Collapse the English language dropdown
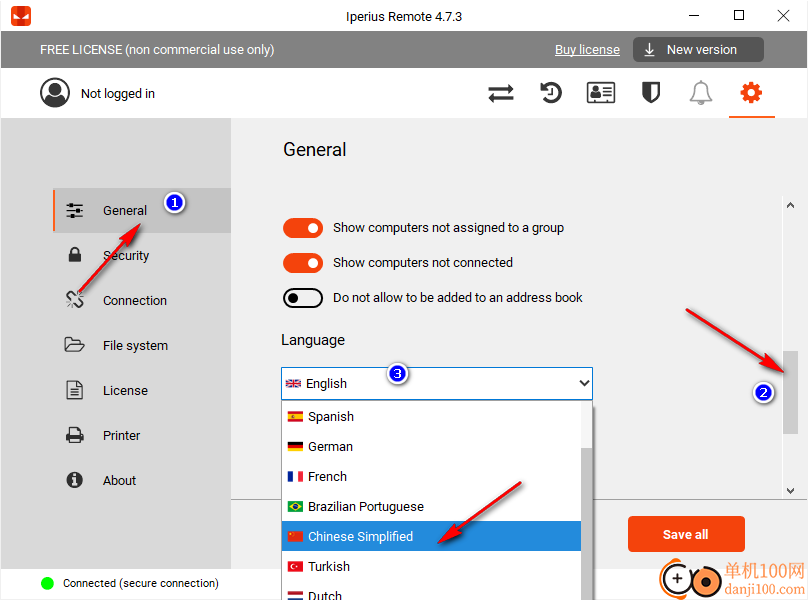The width and height of the screenshot is (808, 600). [x=437, y=384]
